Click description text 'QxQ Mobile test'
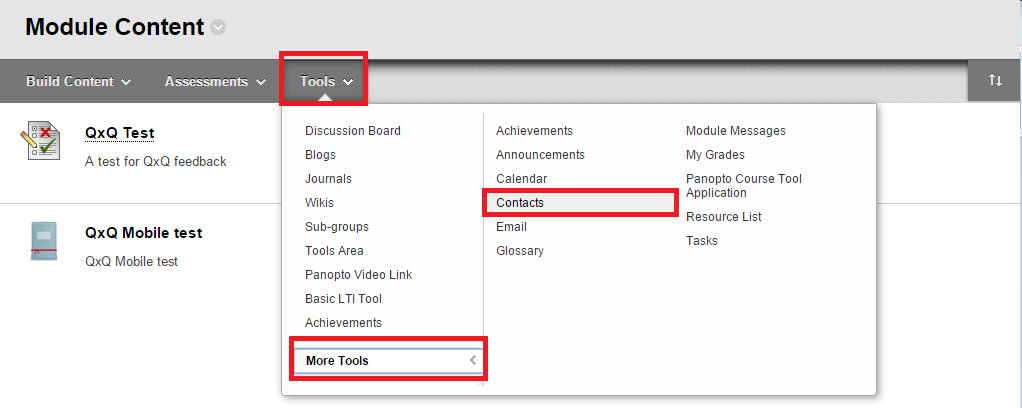 pyautogui.click(x=131, y=262)
